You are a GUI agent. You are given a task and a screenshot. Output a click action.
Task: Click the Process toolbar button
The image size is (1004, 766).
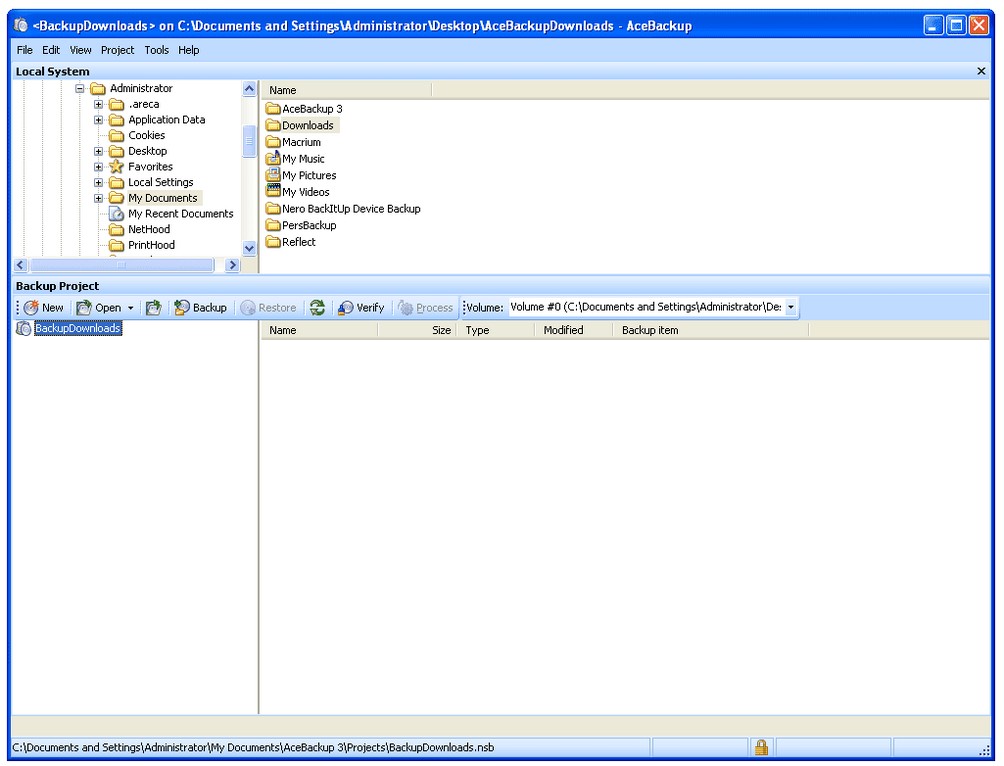pos(425,307)
